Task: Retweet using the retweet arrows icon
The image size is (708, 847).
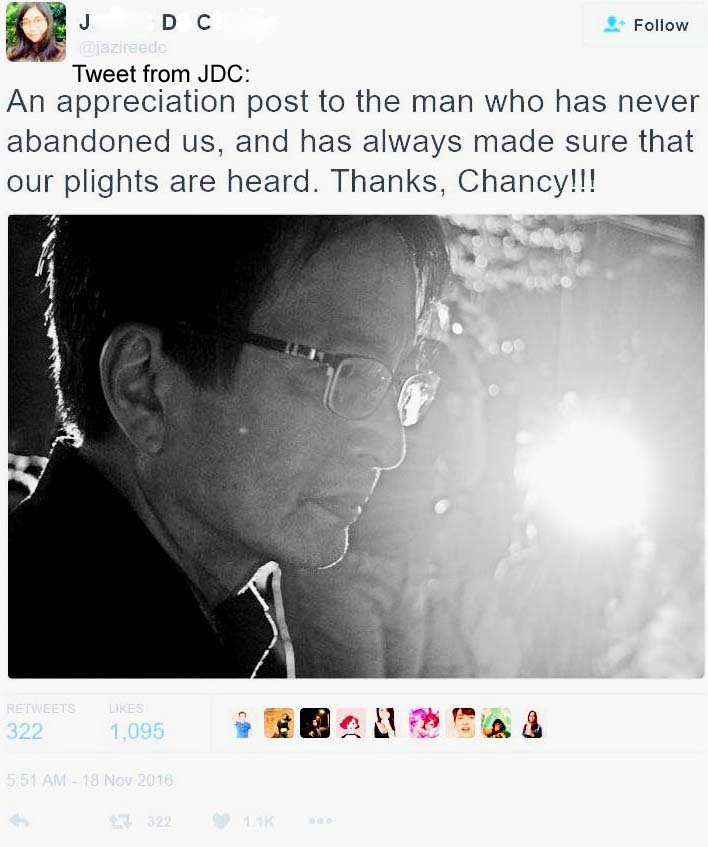Action: coord(120,822)
